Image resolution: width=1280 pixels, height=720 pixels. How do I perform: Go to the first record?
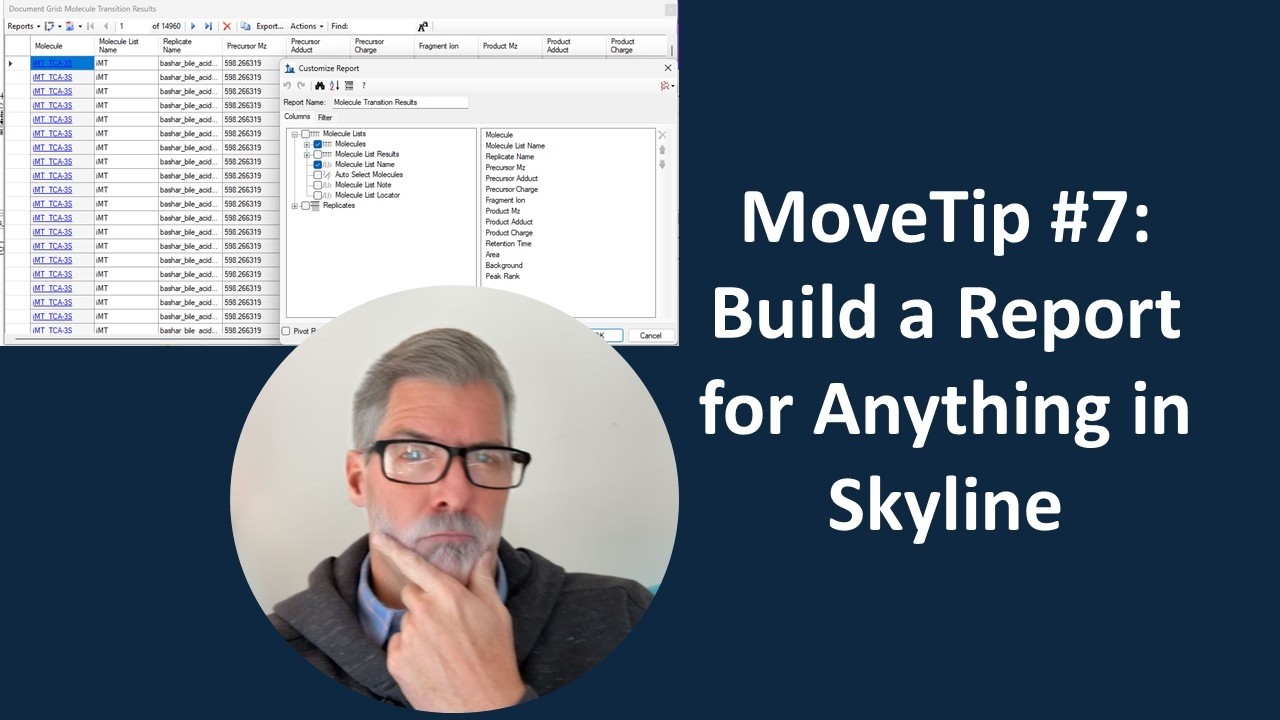tap(91, 26)
